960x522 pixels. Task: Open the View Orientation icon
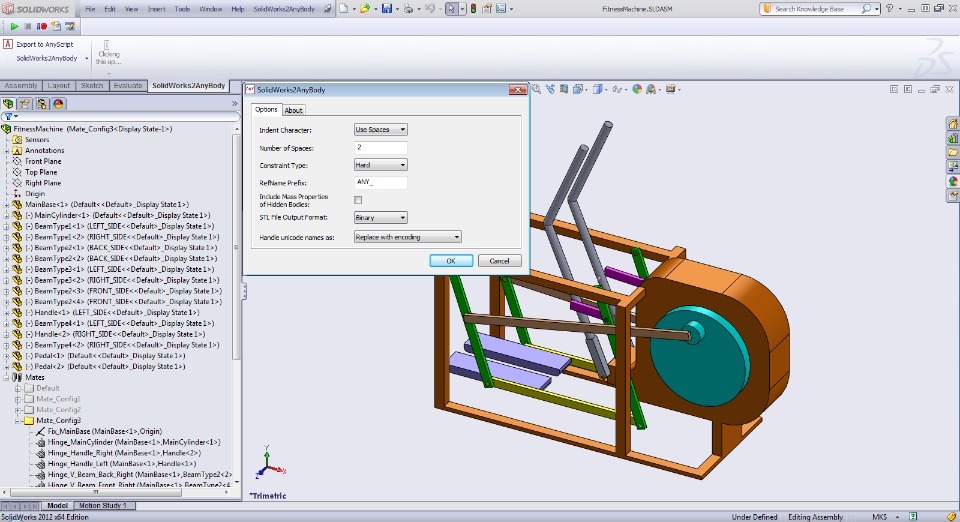click(x=577, y=89)
